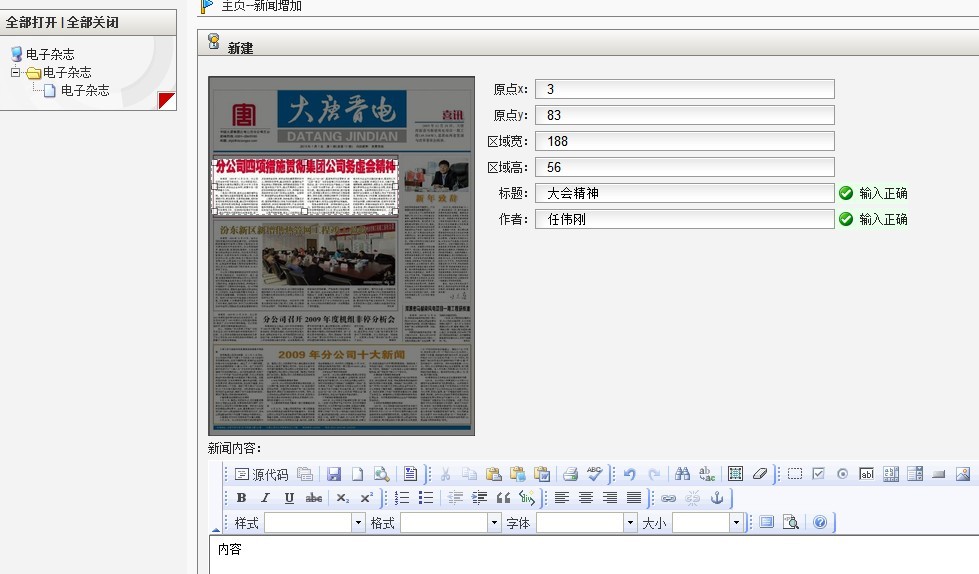Insert an anchor with the anchor icon
The width and height of the screenshot is (979, 574).
[717, 498]
